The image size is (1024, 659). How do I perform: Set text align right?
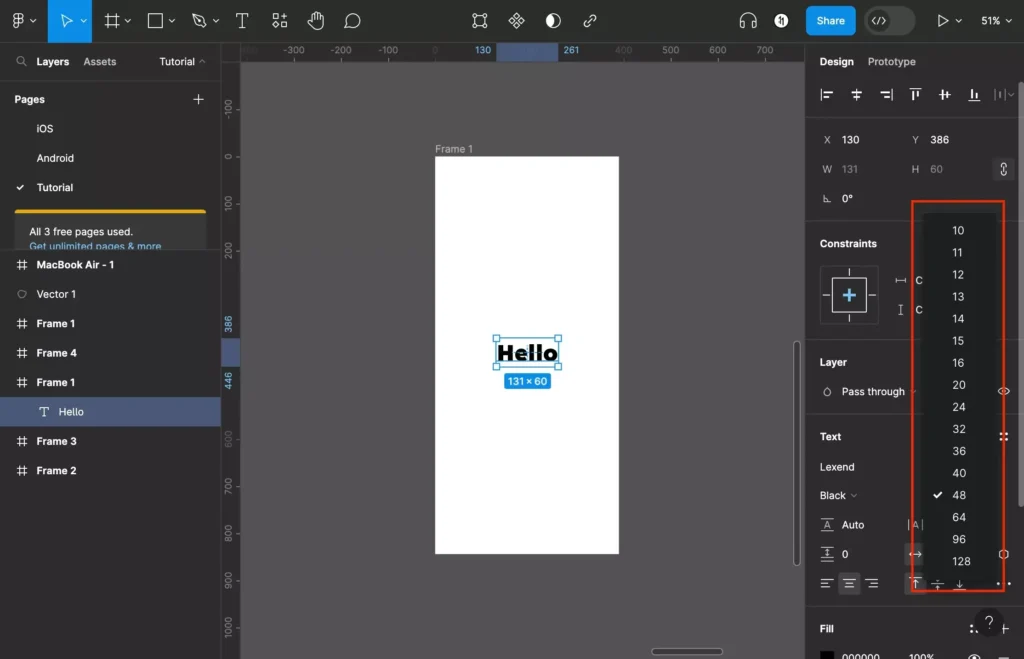[872, 583]
